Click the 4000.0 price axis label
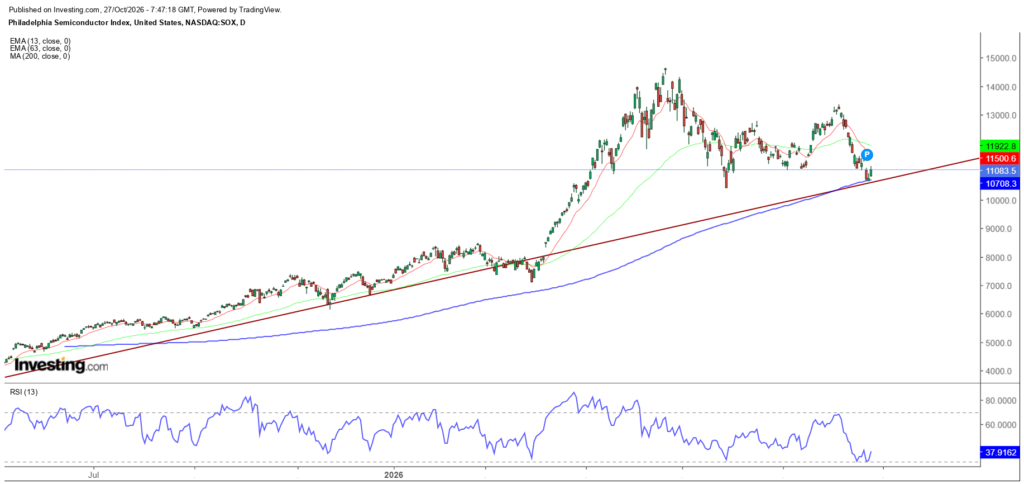Screen dimensions: 1024x484 1000,371
